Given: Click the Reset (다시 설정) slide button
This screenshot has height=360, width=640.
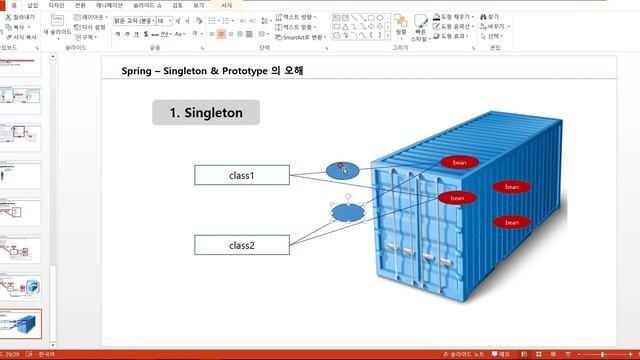Looking at the screenshot, I should coord(90,27).
